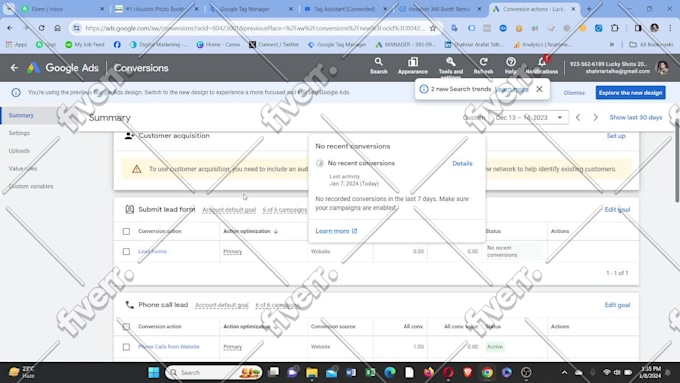
Task: Open All Bookmarks folder
Action: [651, 44]
